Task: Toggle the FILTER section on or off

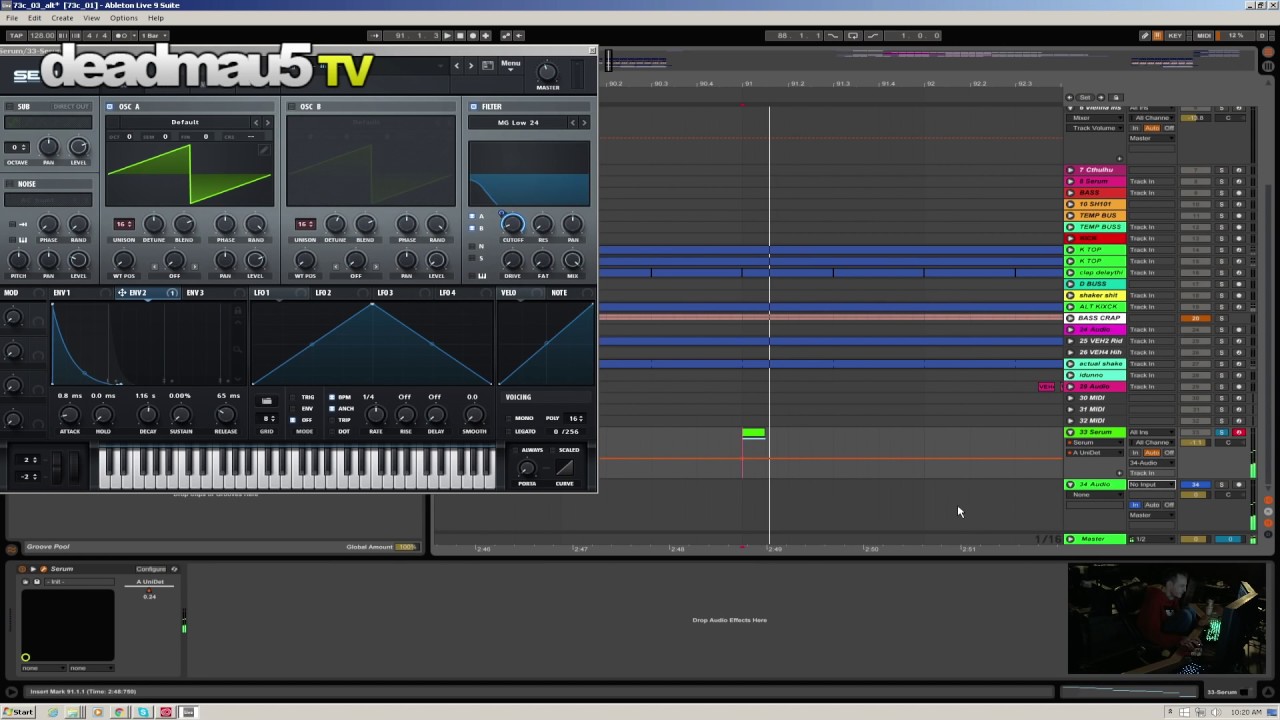Action: pos(474,107)
